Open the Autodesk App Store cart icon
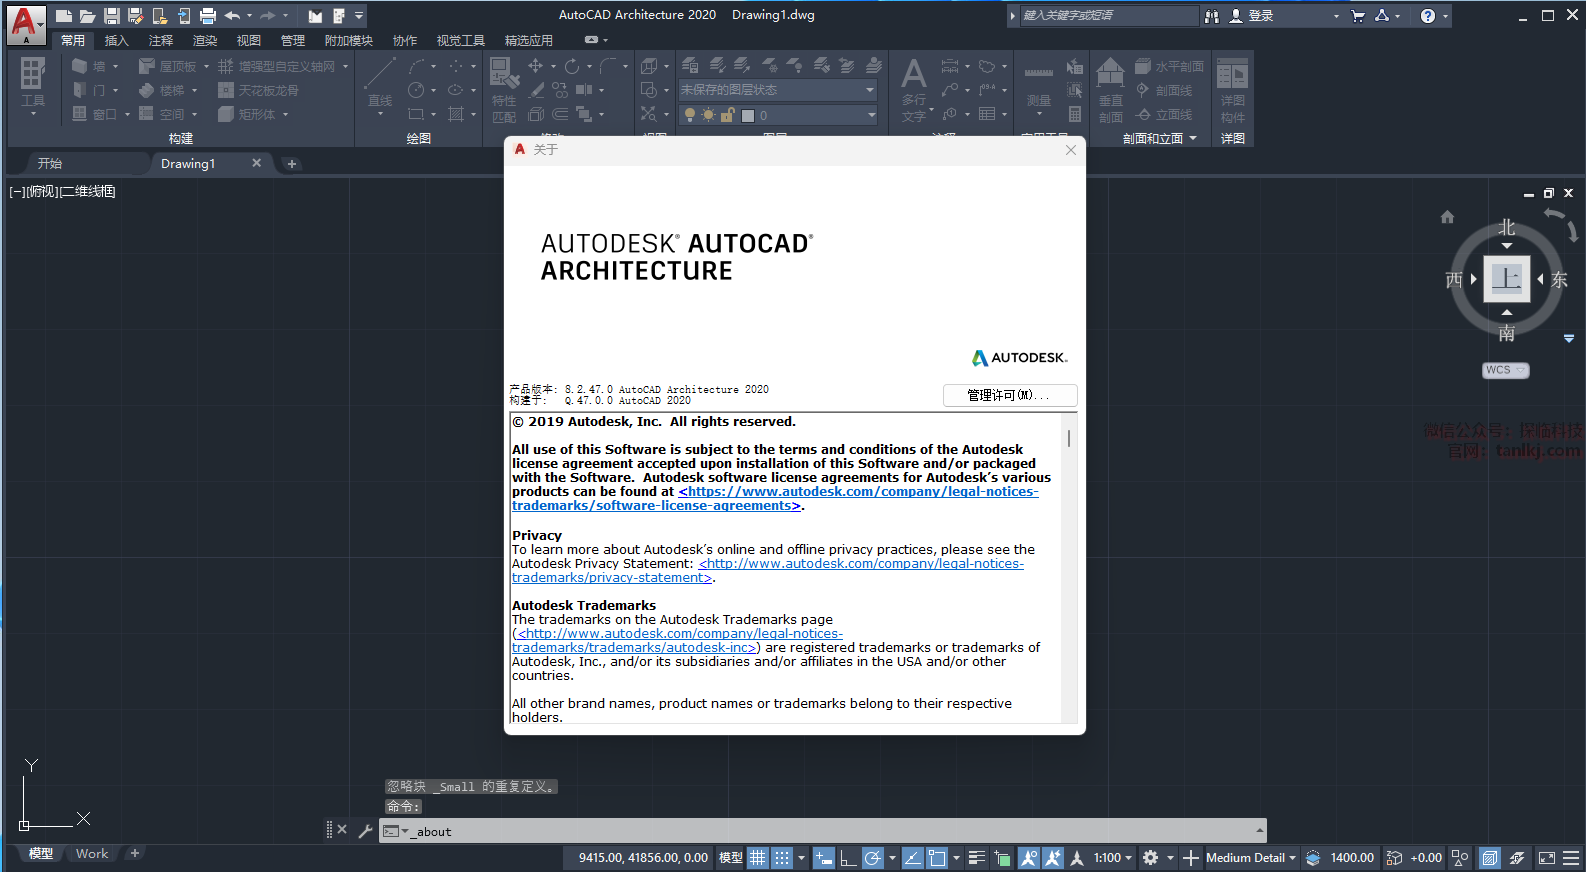Screen dimensions: 1586x872 click(1357, 16)
